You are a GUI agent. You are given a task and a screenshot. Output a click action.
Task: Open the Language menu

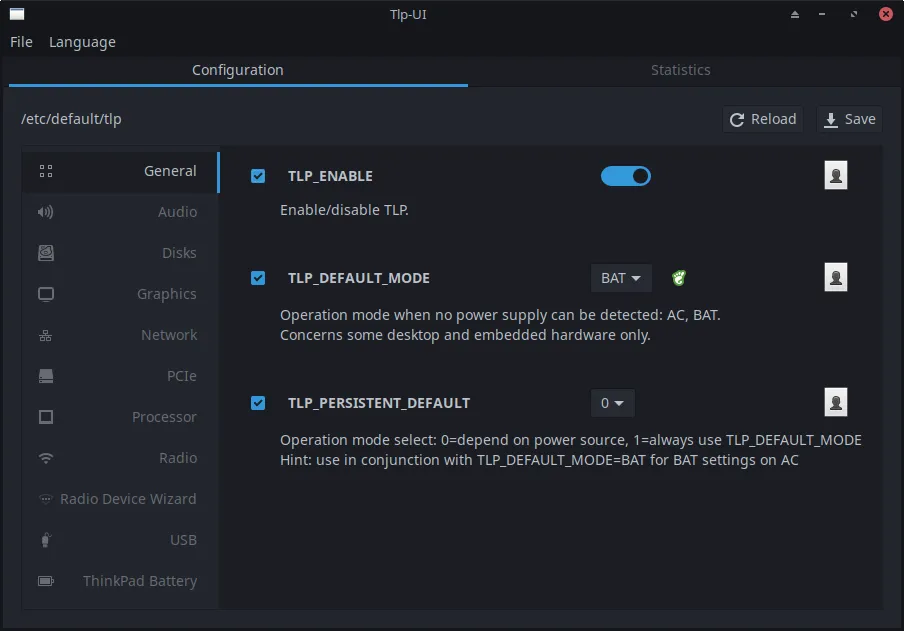pos(82,42)
